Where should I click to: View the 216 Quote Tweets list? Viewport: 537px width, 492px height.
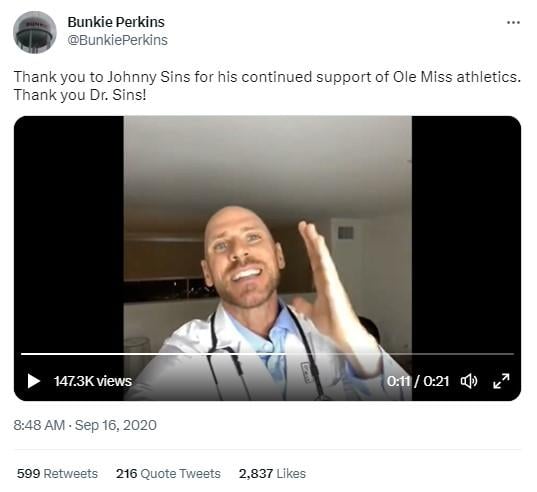click(x=168, y=474)
